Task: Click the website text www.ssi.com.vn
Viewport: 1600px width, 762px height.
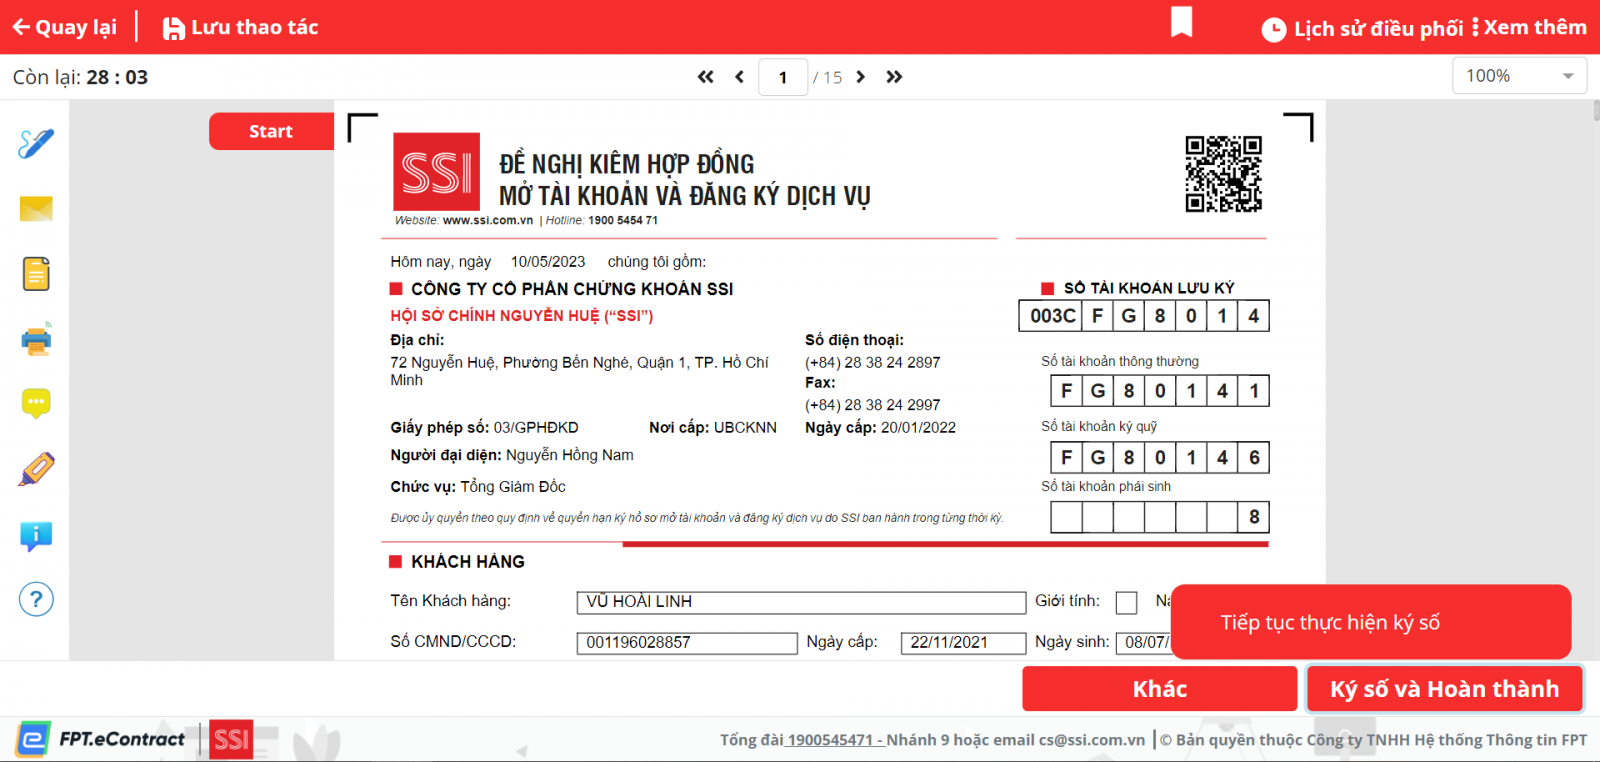Action: pos(488,221)
